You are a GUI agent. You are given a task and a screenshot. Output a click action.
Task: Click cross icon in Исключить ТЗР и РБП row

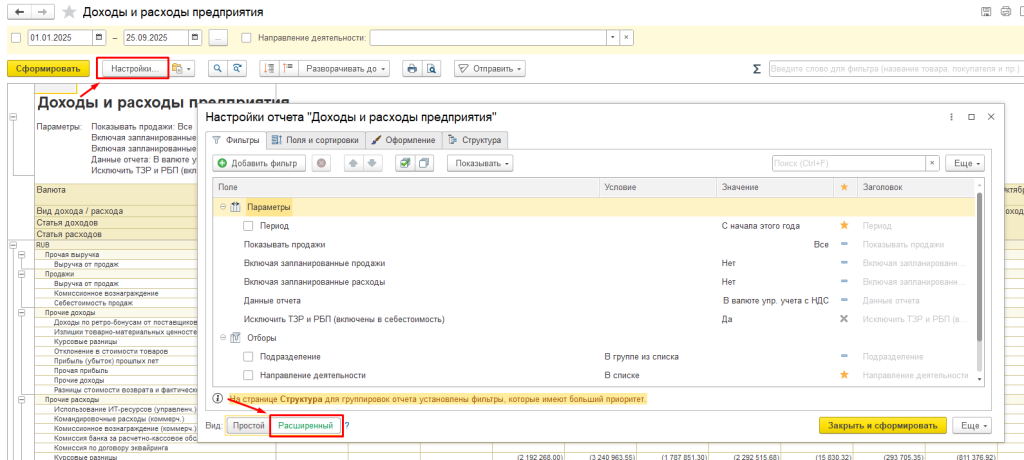click(844, 319)
